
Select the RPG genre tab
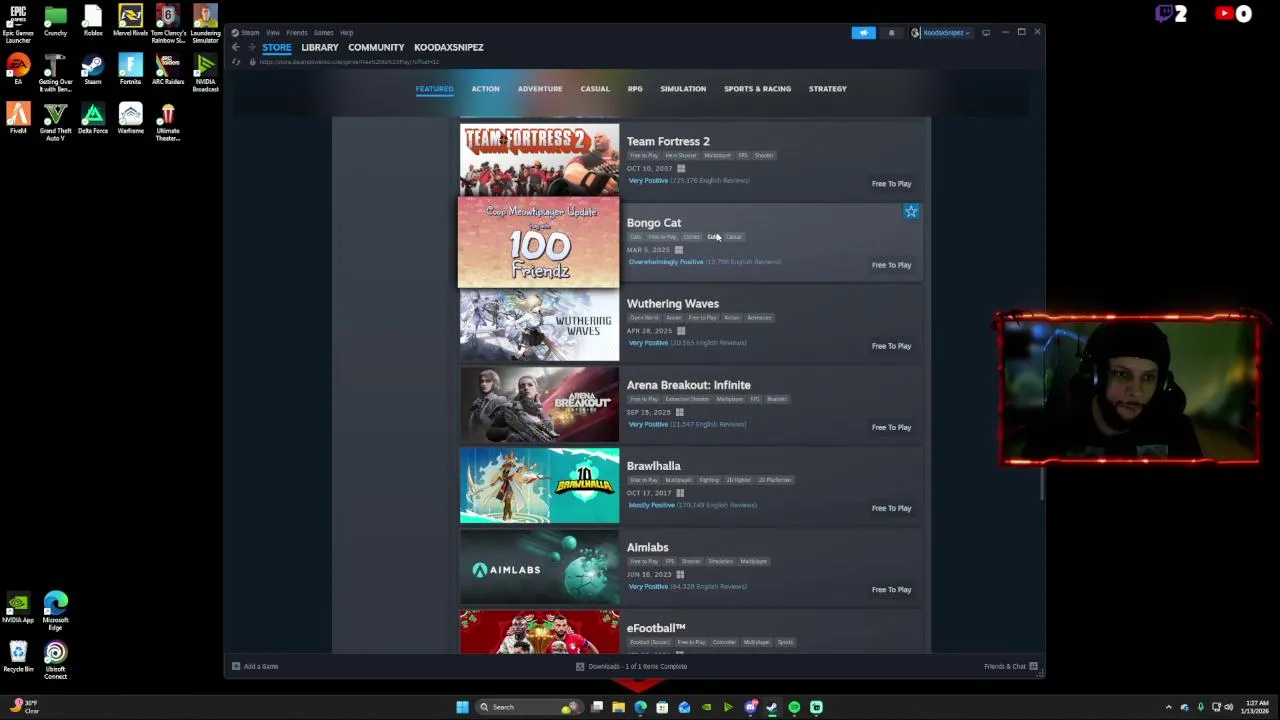pyautogui.click(x=635, y=89)
